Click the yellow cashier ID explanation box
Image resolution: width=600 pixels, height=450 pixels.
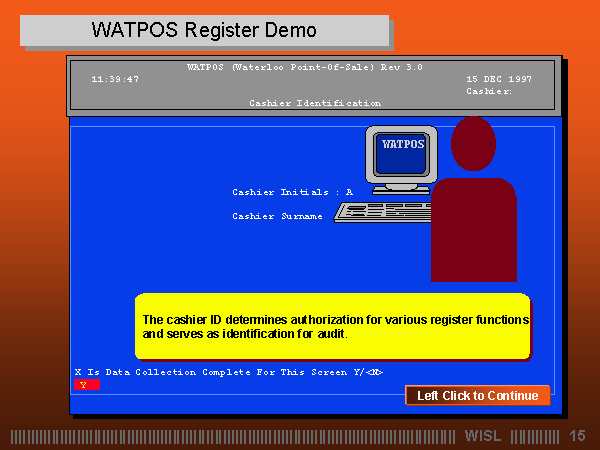click(x=332, y=326)
